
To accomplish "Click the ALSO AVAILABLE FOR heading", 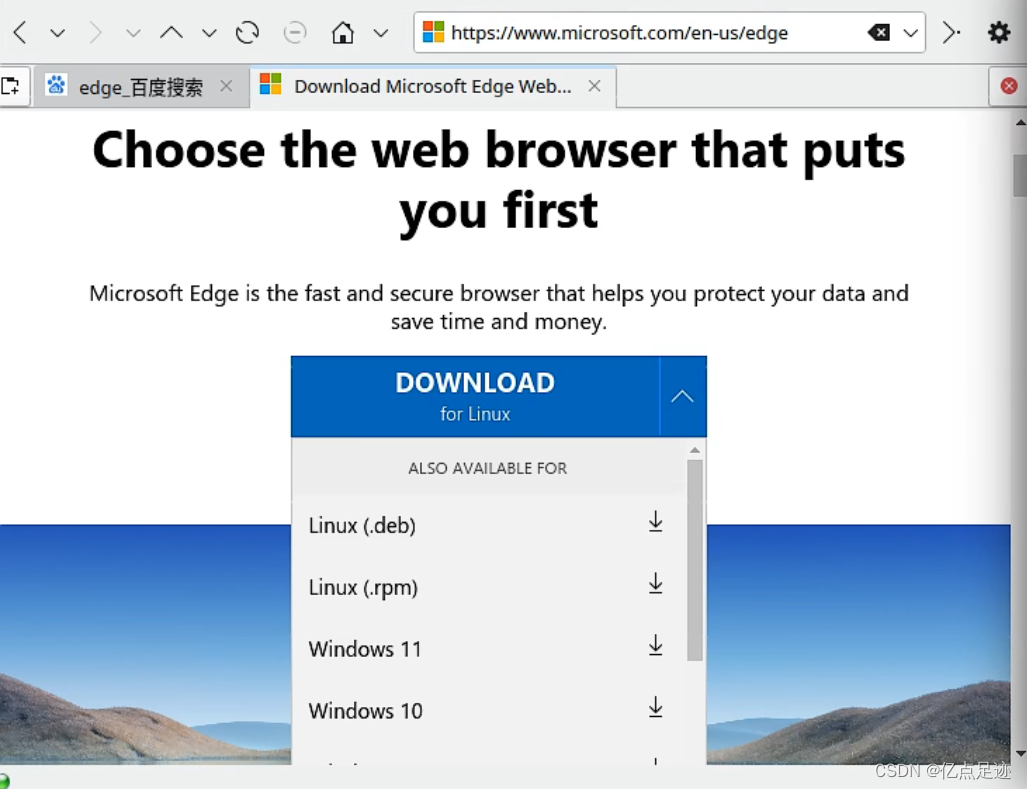I will point(488,468).
